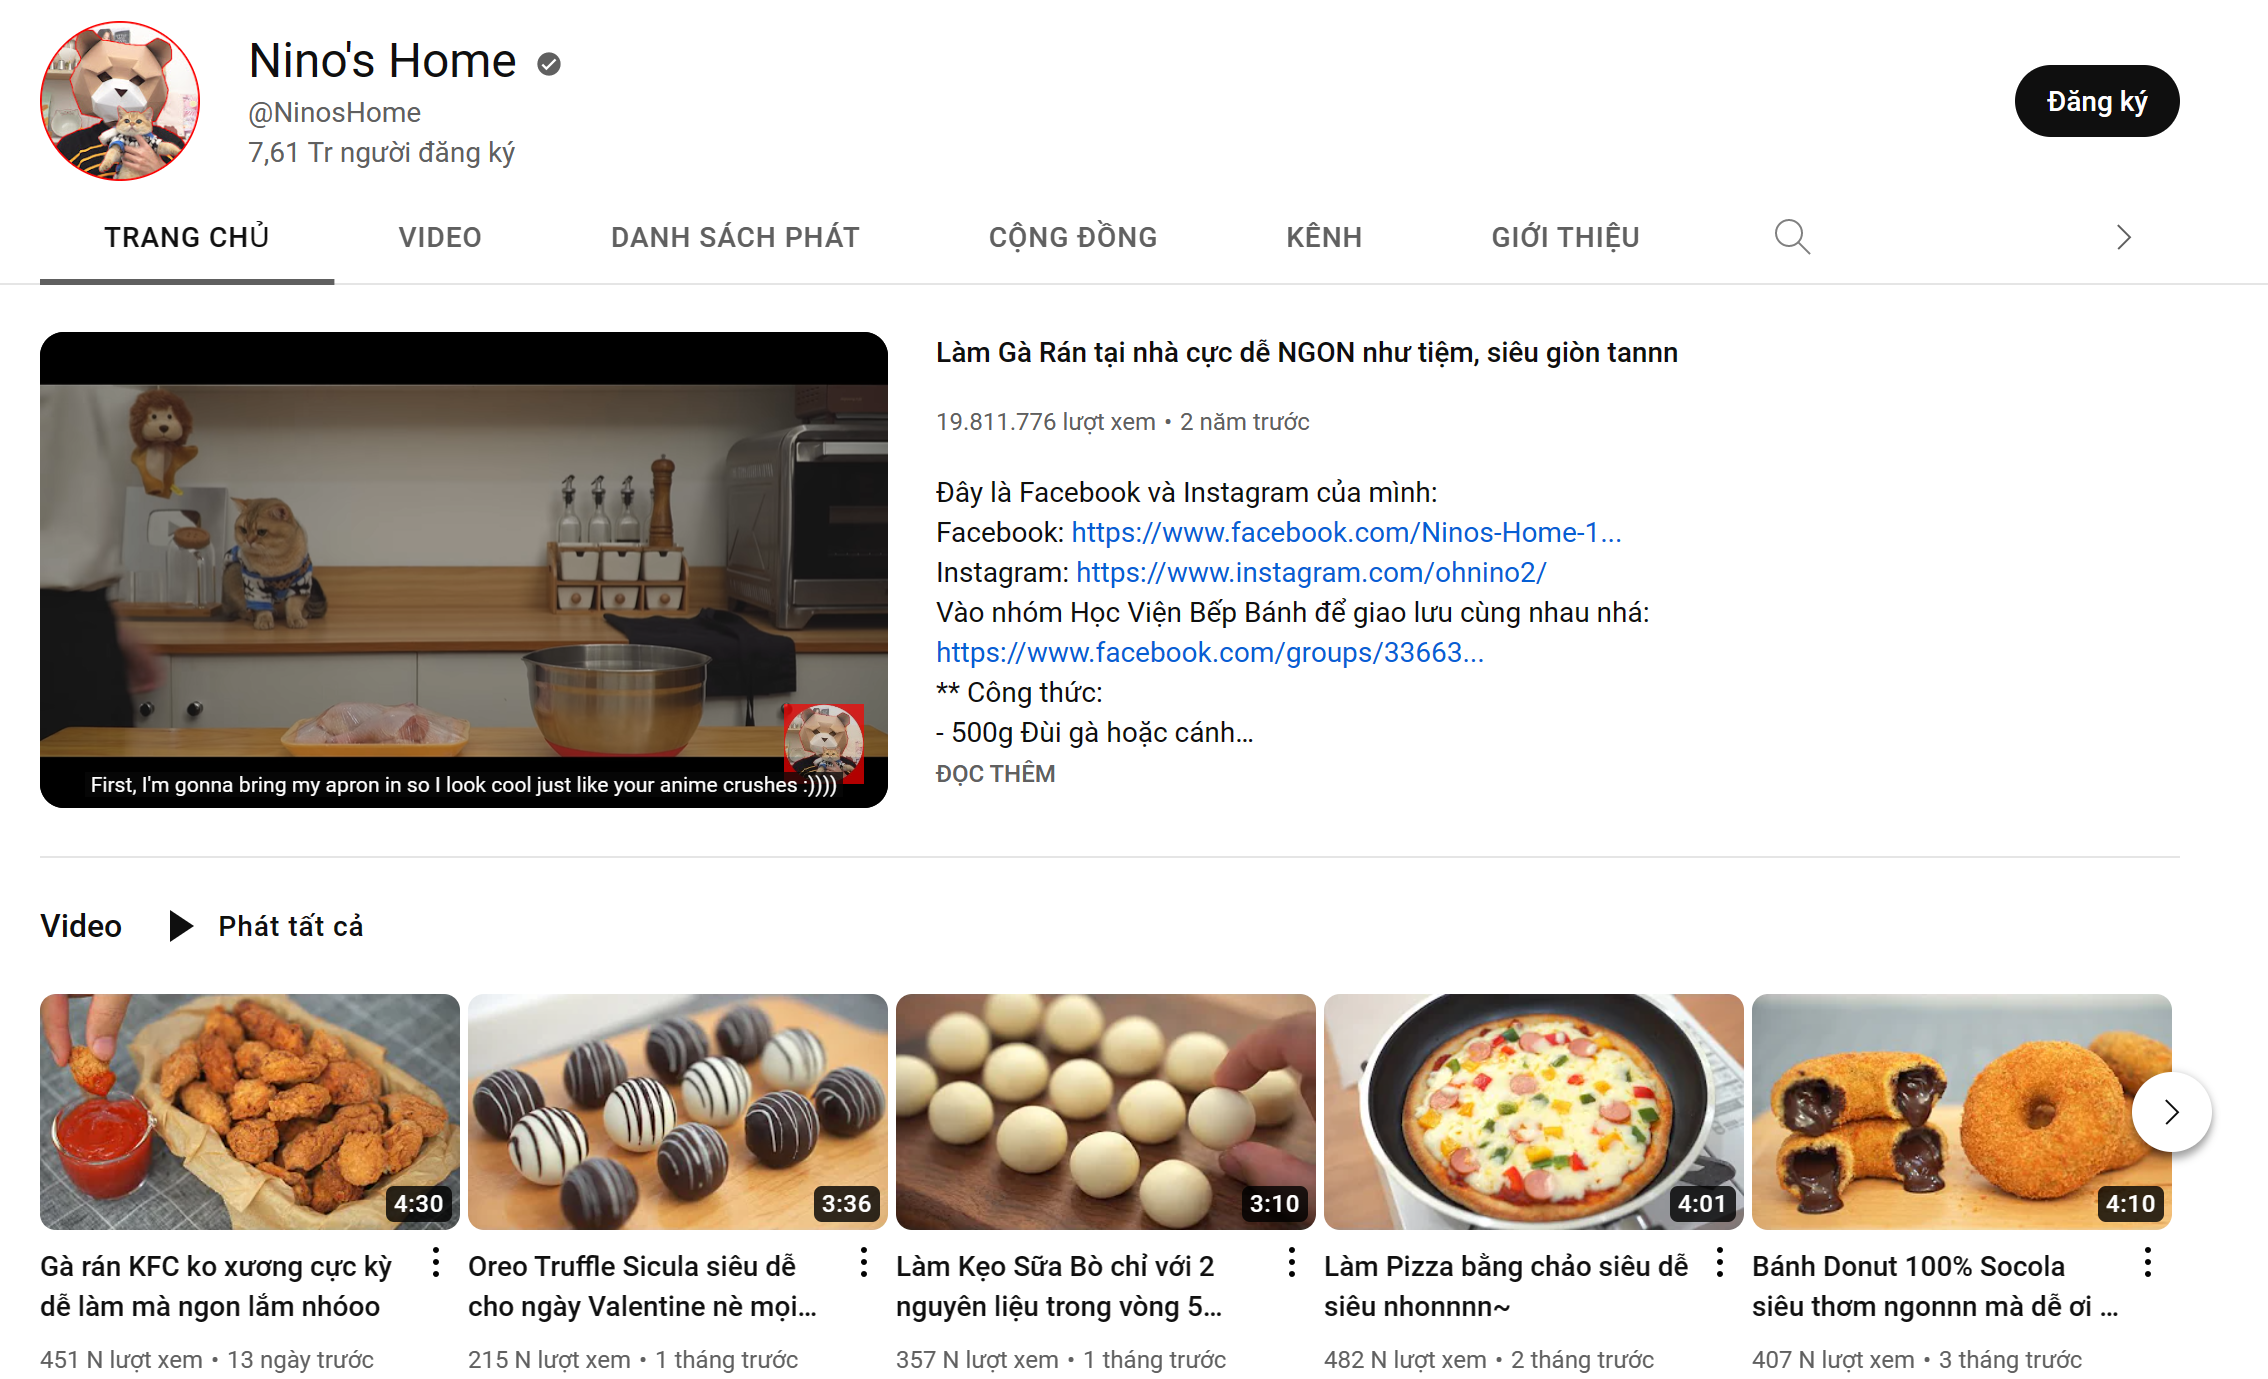The height and width of the screenshot is (1379, 2268).
Task: Play the featured fried chicken video player
Action: (x=464, y=570)
